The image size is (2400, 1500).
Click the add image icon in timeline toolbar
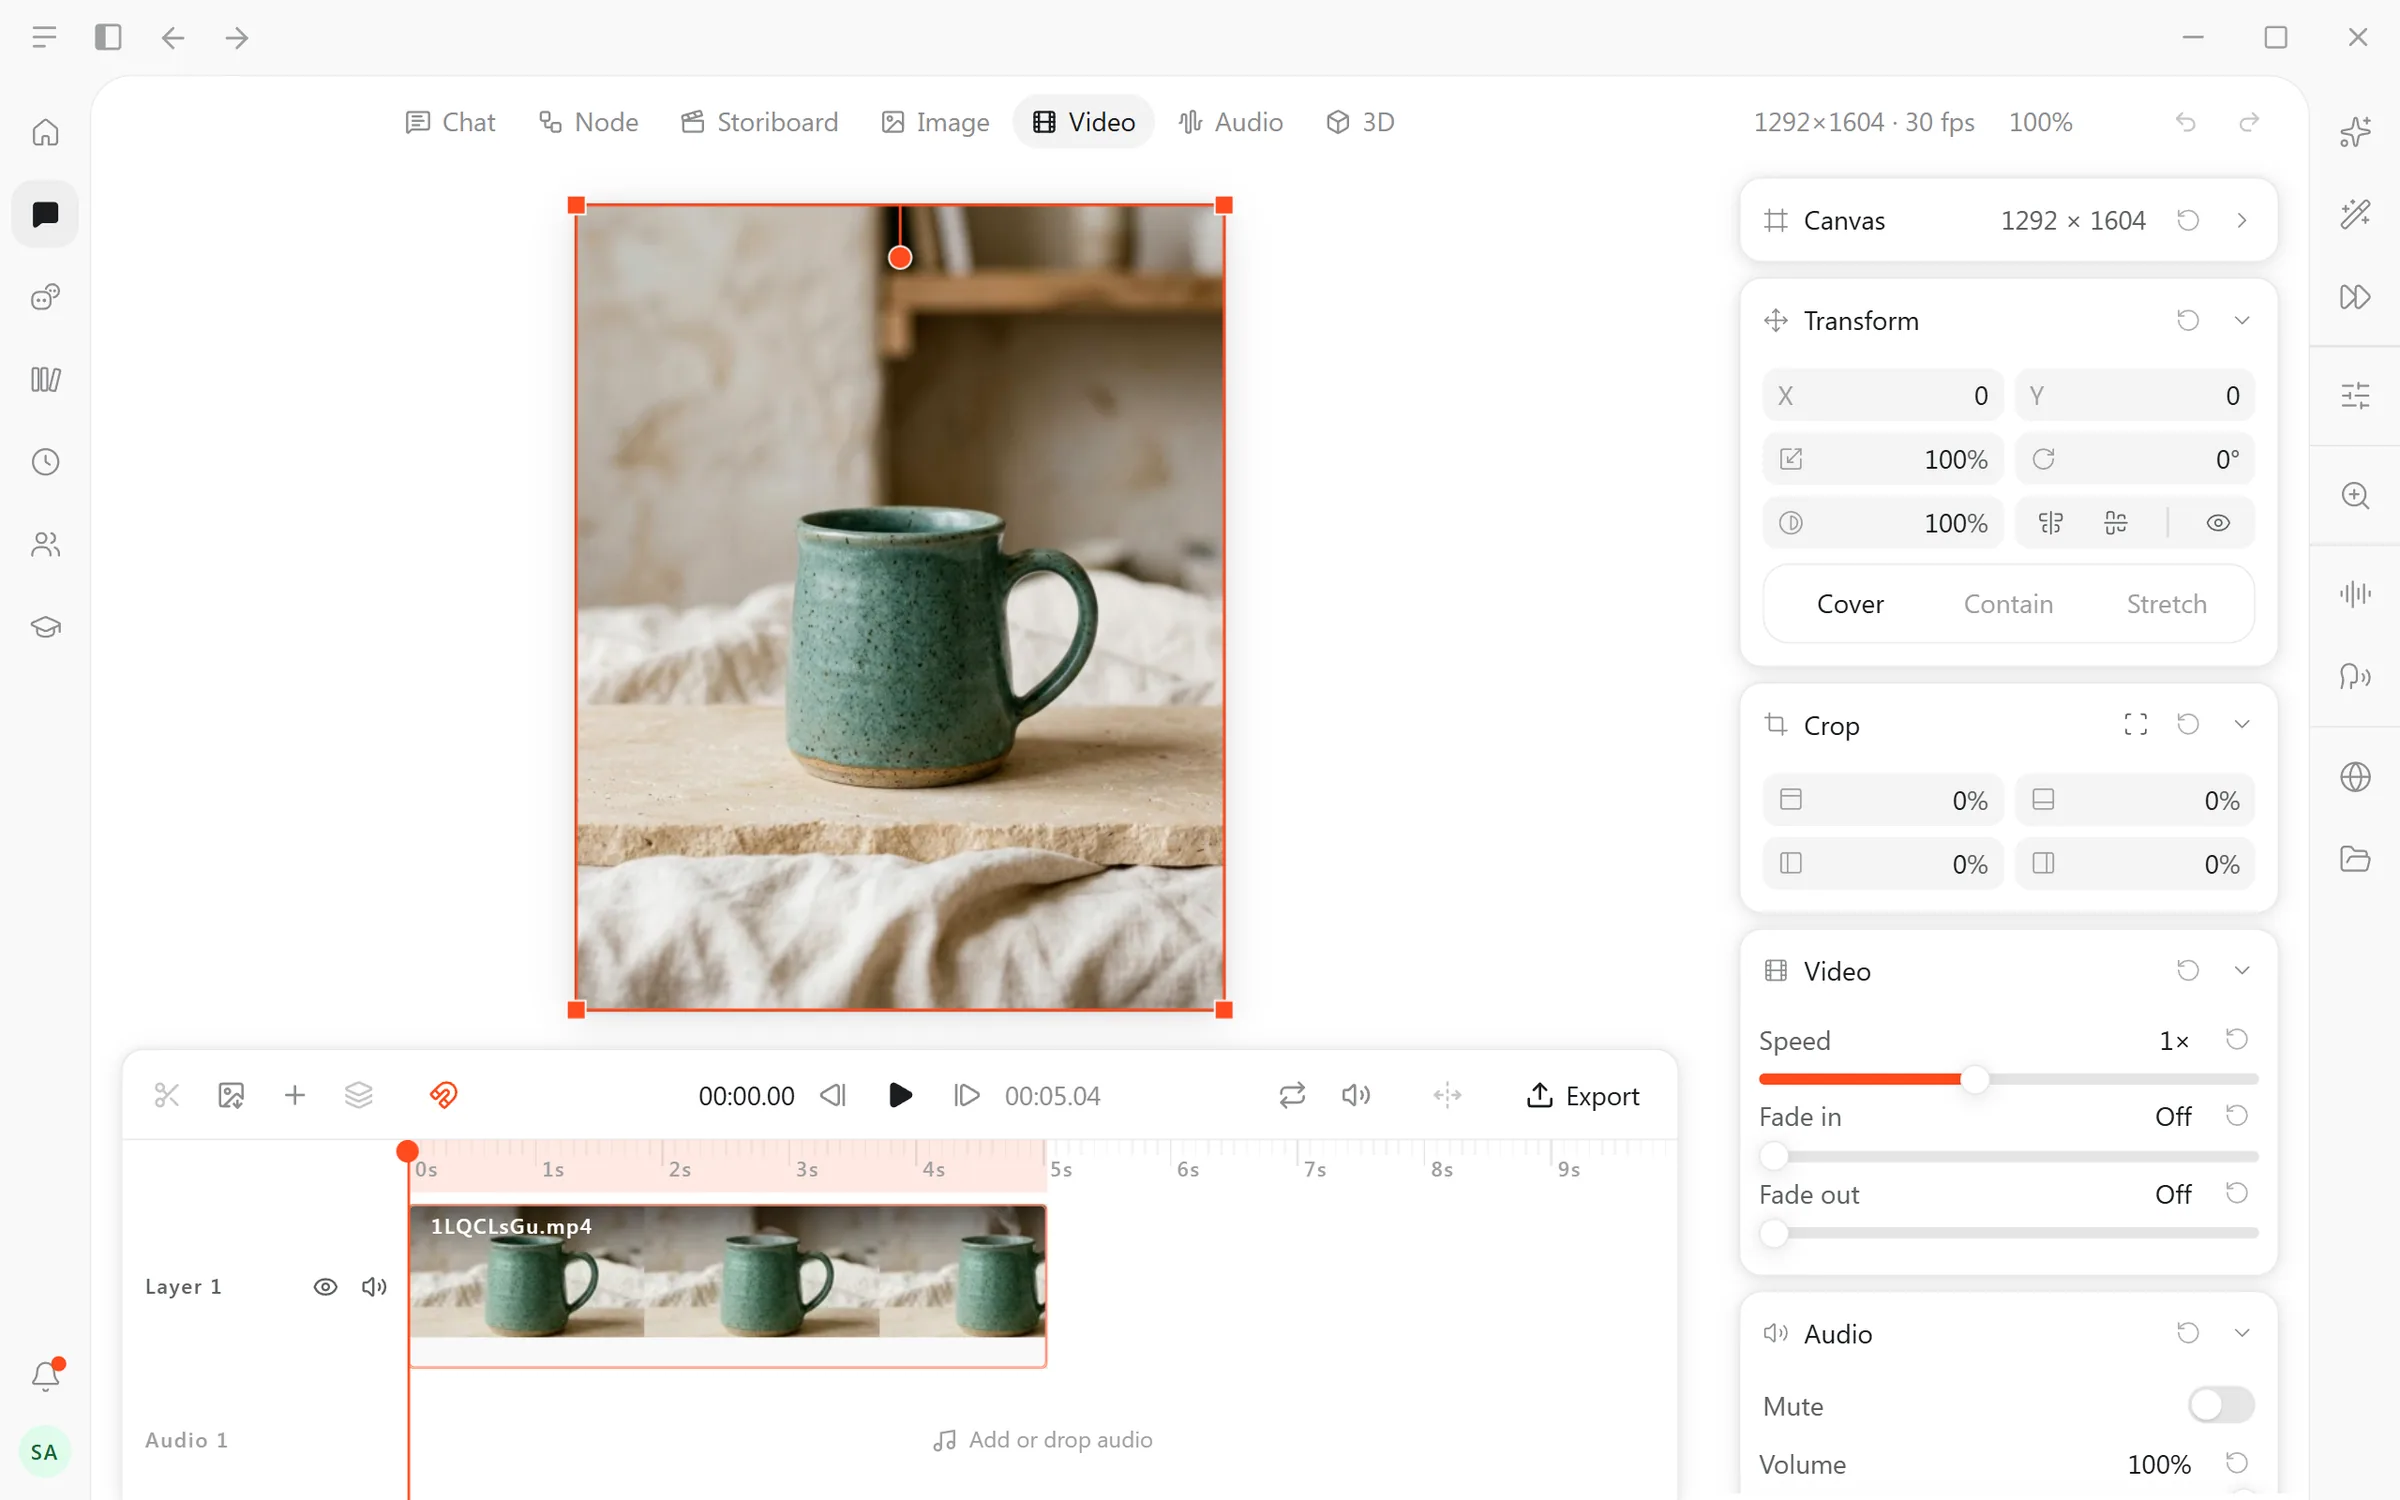point(231,1095)
